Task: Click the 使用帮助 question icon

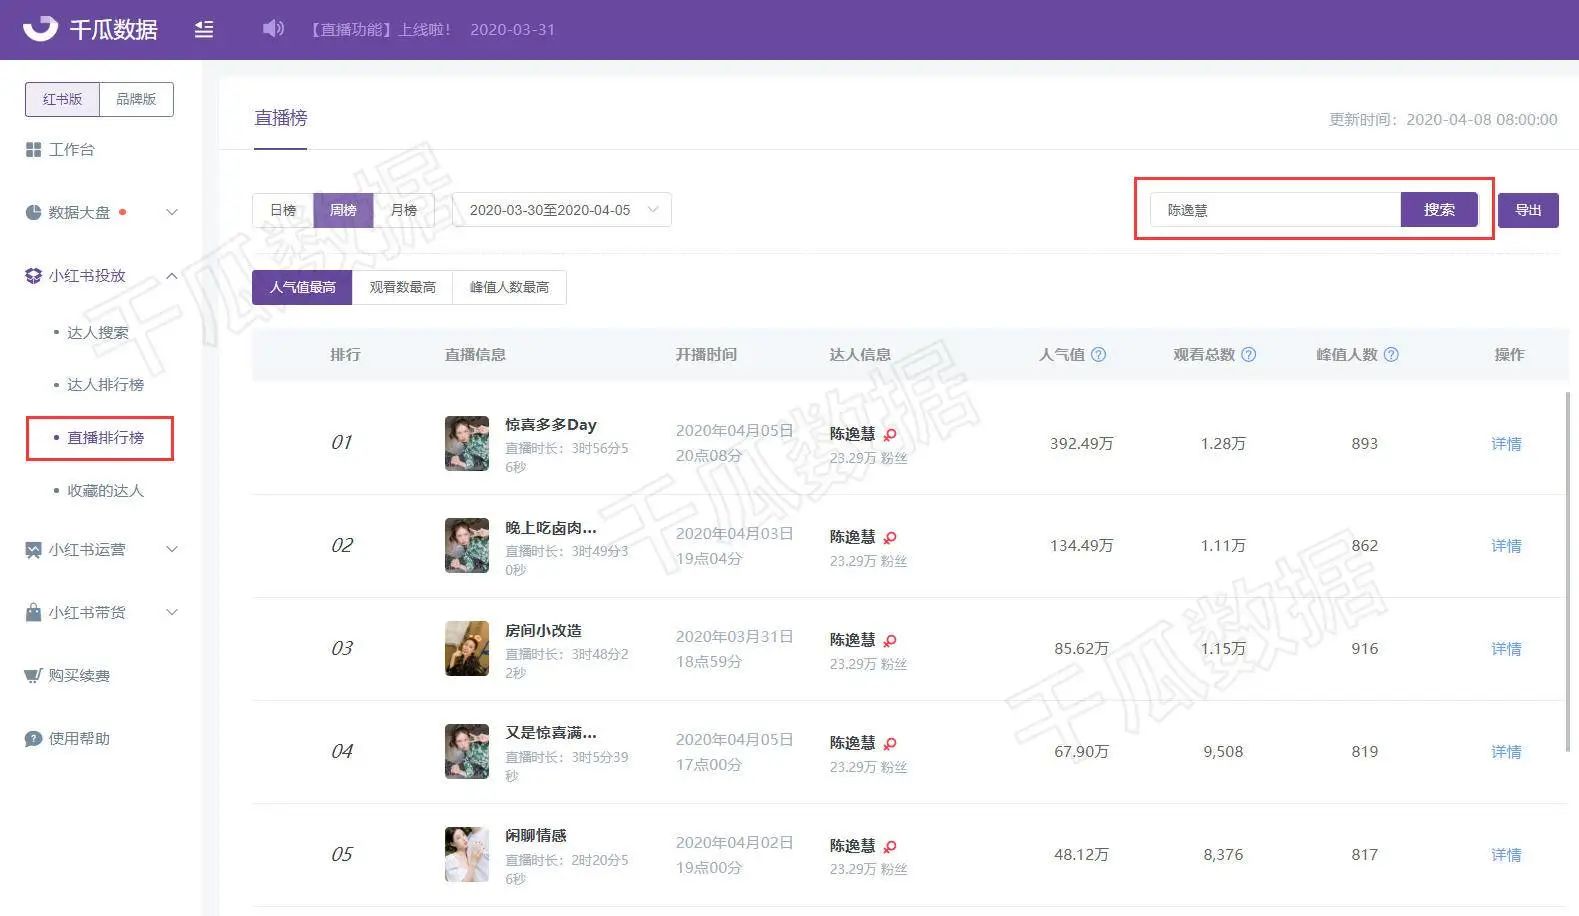Action: point(33,738)
